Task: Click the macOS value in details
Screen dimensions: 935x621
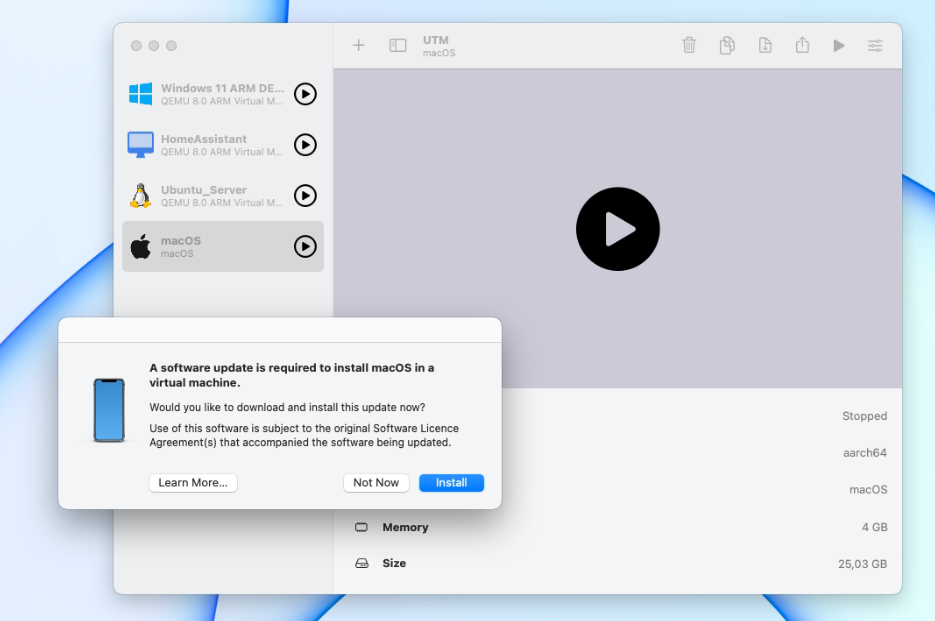Action: [868, 489]
